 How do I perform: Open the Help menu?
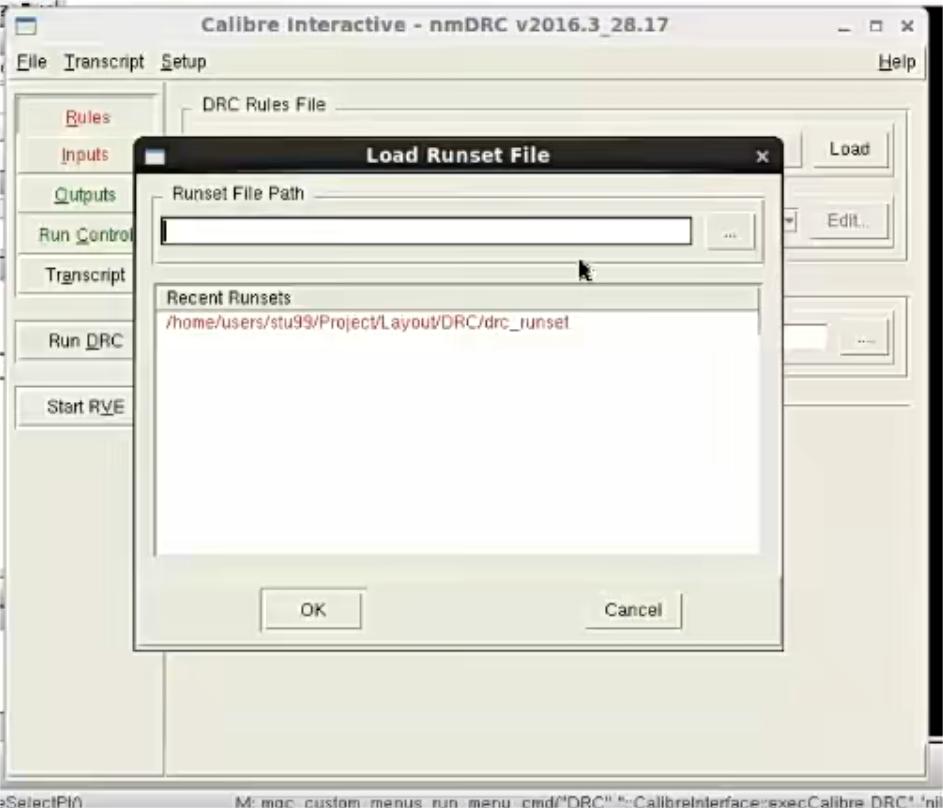[896, 61]
